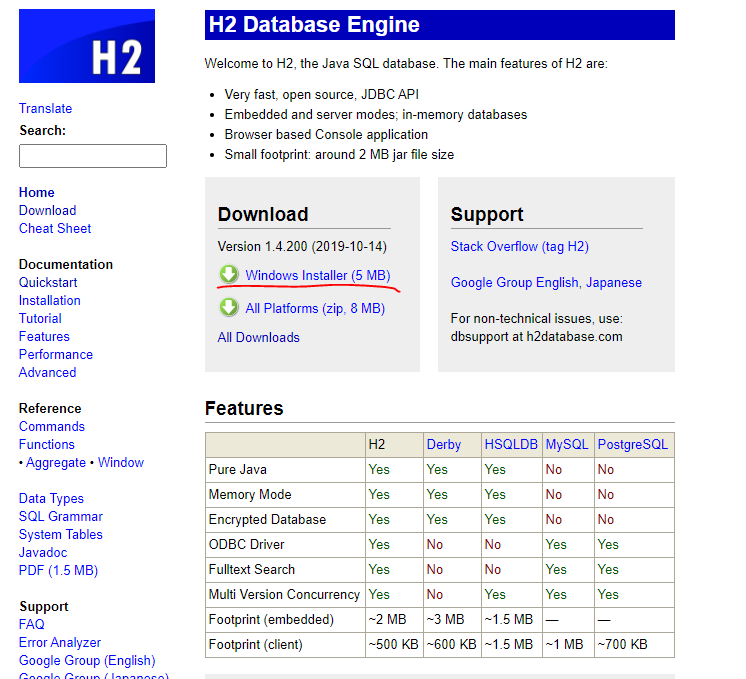Click the Support panel heading
746x679 pixels.
click(487, 215)
